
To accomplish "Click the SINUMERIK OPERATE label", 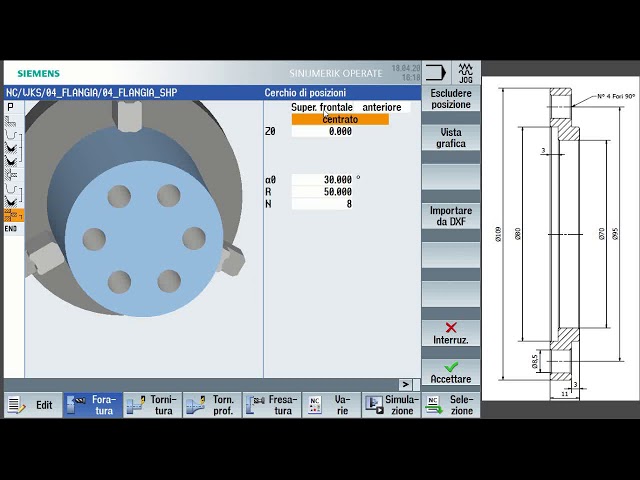I will 336,73.
